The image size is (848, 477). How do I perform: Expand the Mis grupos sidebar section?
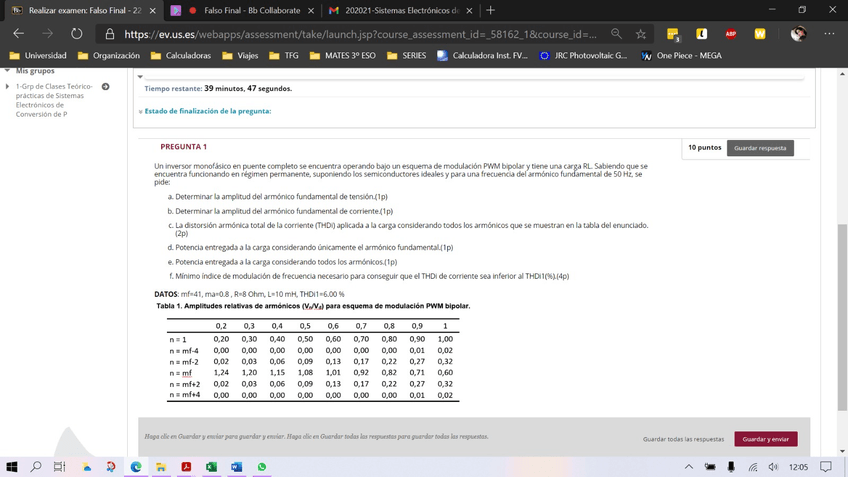tap(9, 72)
